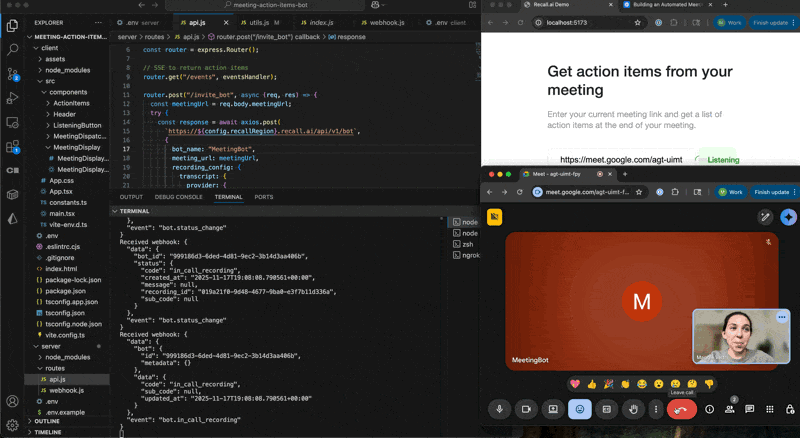The image size is (800, 438).
Task: Open the Copilot icon in VS Code title bar
Action: coord(376,5)
